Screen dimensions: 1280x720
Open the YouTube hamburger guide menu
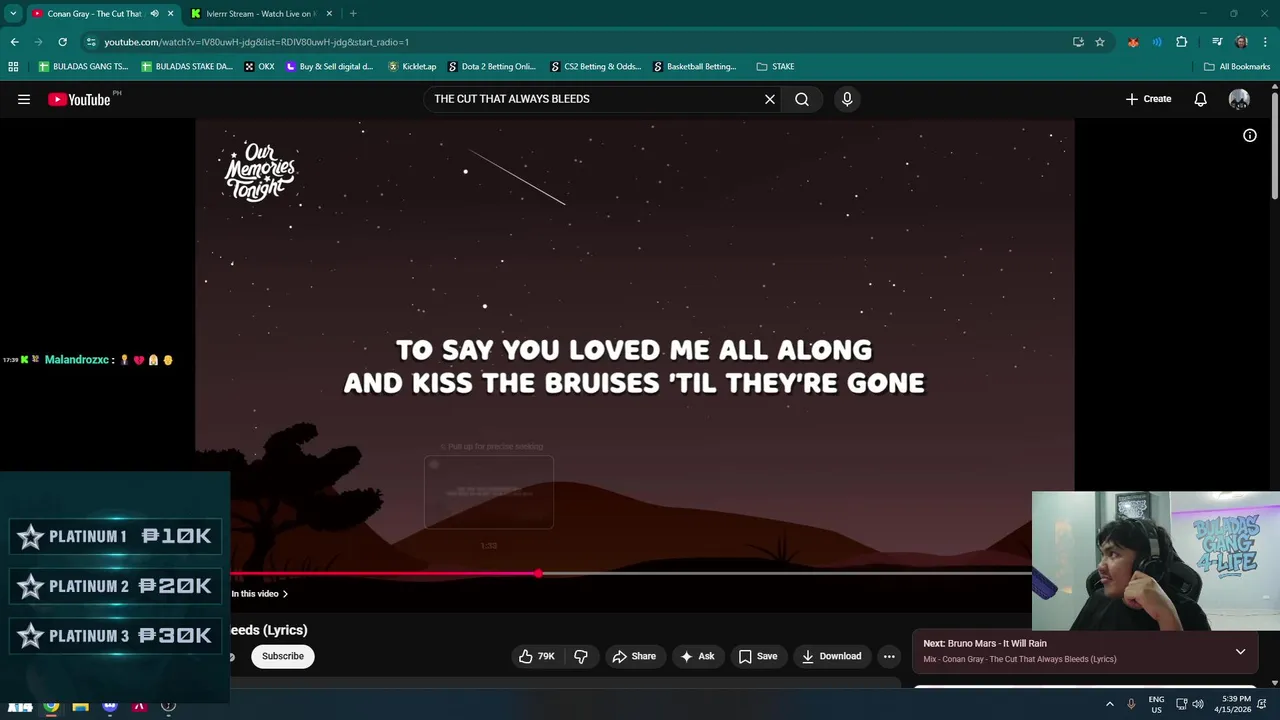(x=24, y=99)
